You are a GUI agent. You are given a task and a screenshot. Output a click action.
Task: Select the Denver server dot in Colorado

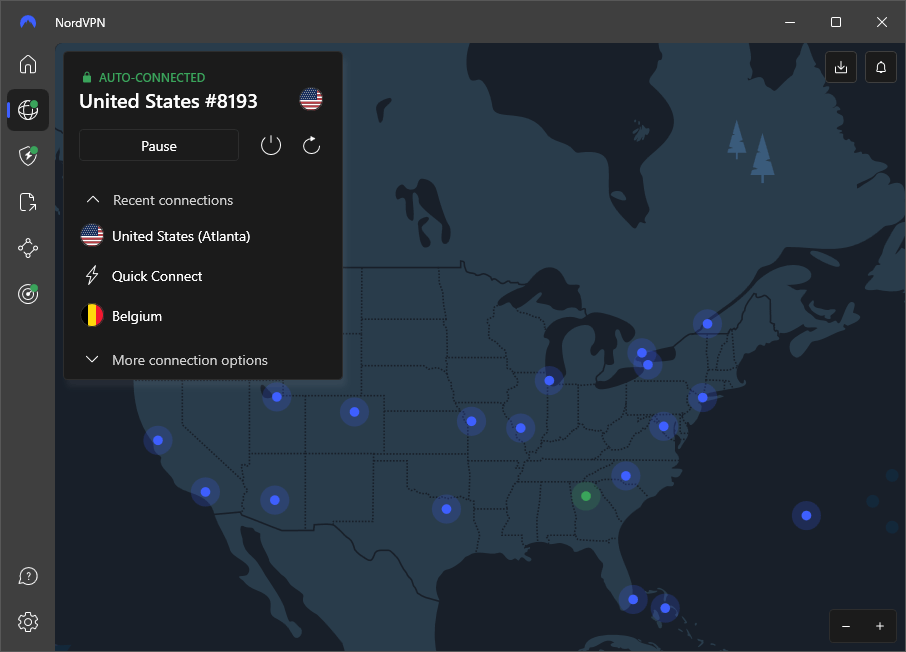coord(354,412)
